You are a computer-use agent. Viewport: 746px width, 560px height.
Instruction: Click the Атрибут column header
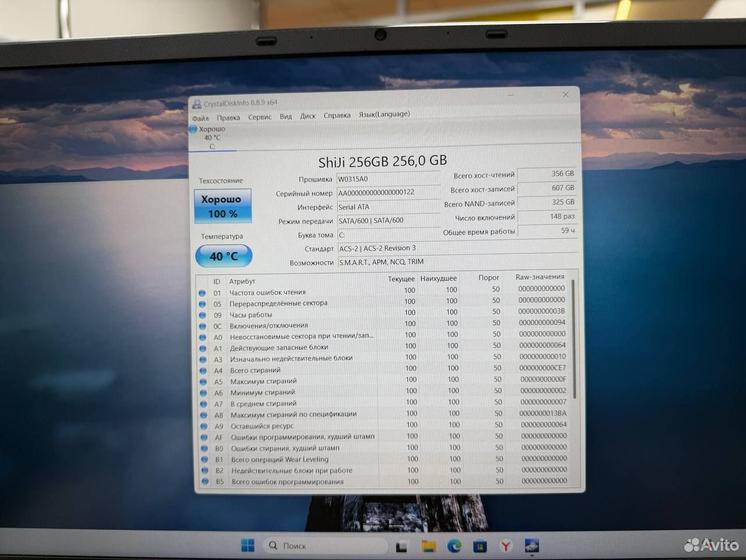(x=242, y=282)
